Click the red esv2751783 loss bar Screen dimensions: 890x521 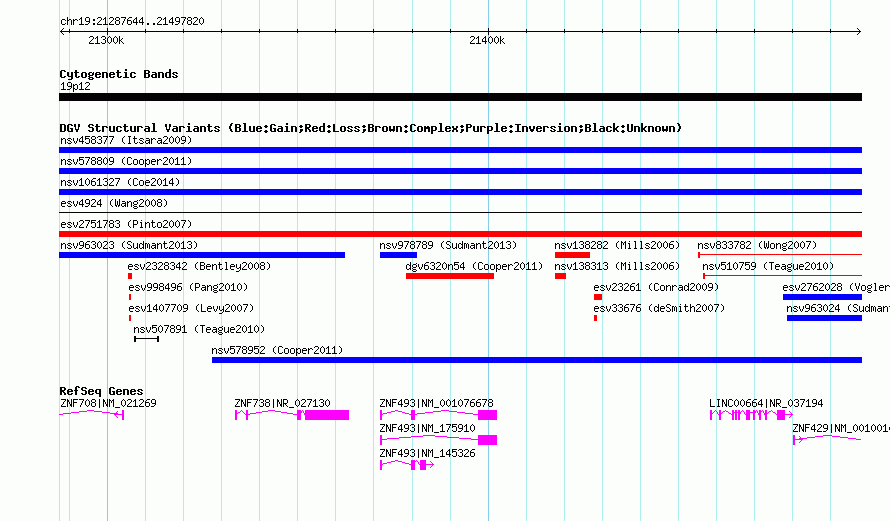pyautogui.click(x=460, y=234)
